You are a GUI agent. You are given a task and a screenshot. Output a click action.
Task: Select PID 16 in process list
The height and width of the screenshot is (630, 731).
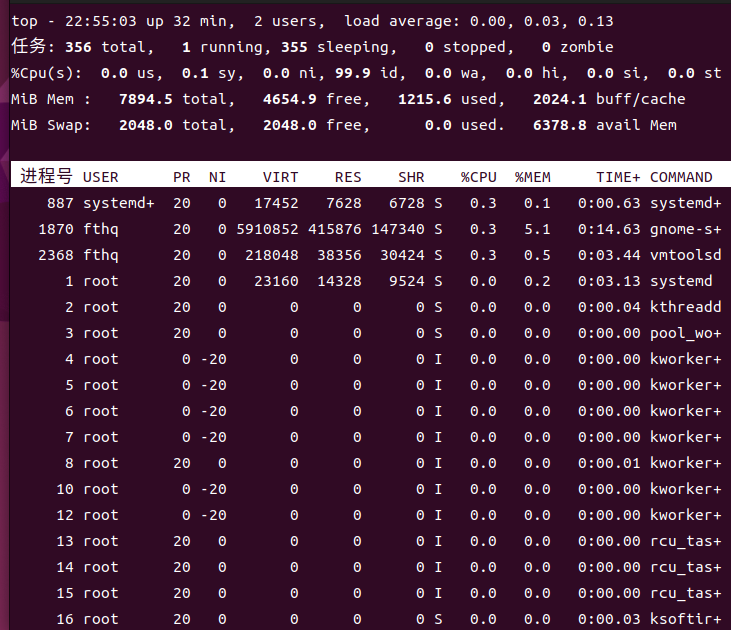click(x=64, y=619)
